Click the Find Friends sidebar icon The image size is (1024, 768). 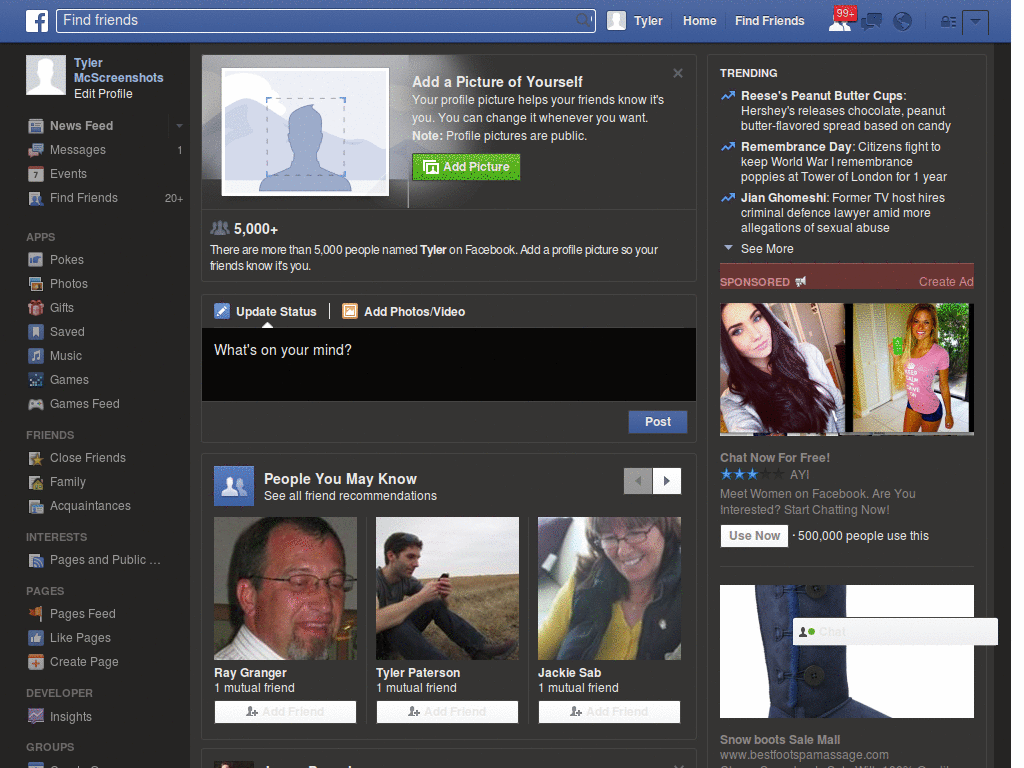(36, 199)
